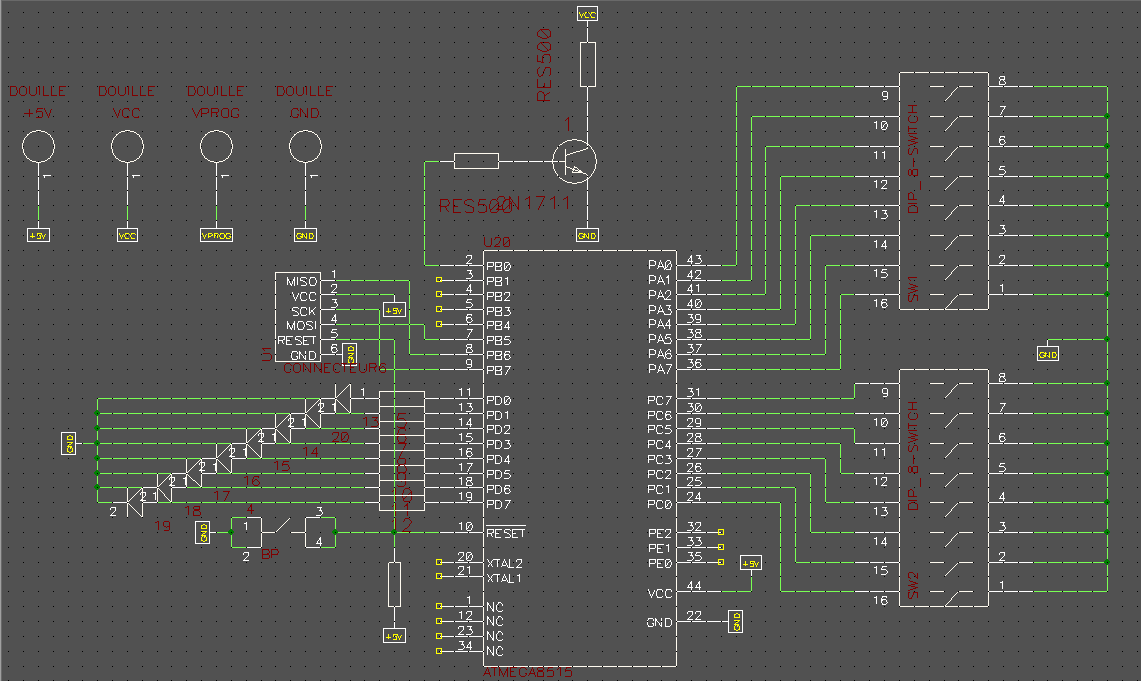Select the DOUILLE VPROG socket circle

(216, 147)
